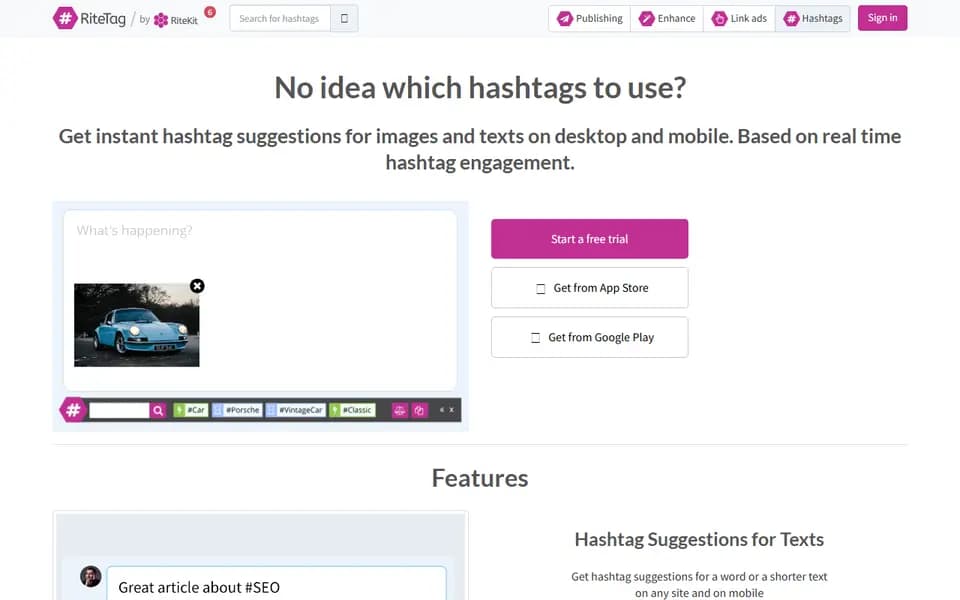Click the pink hashtag hexagon in toolbar

coord(73,410)
